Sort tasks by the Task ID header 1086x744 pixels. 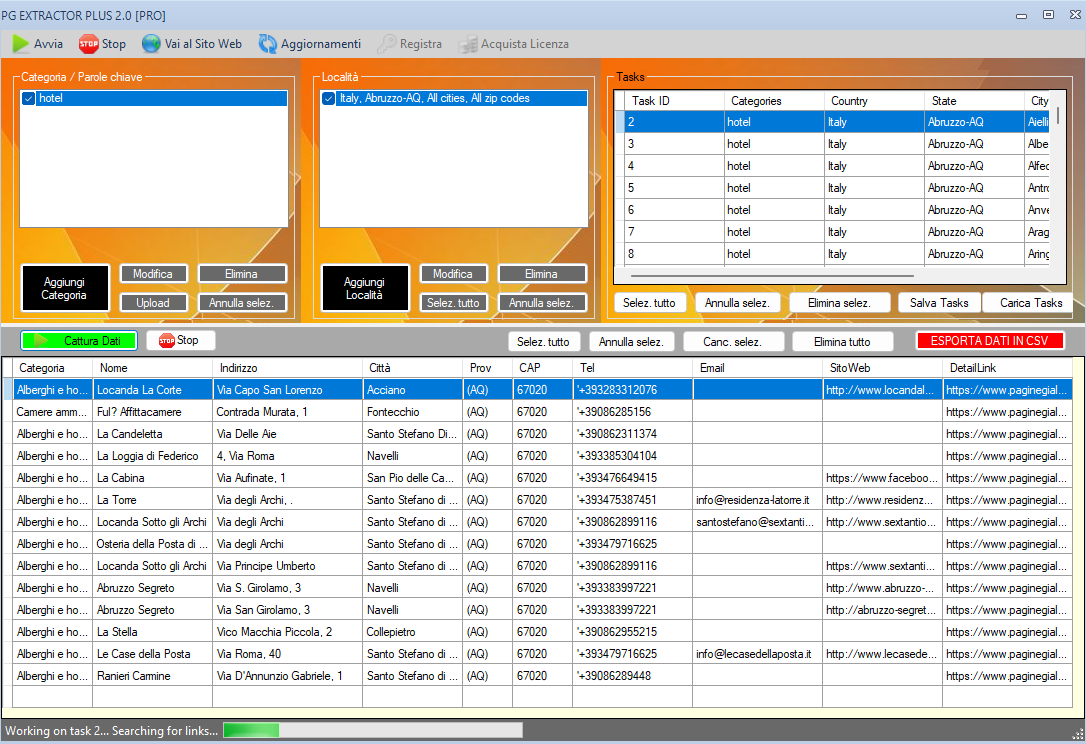[673, 101]
